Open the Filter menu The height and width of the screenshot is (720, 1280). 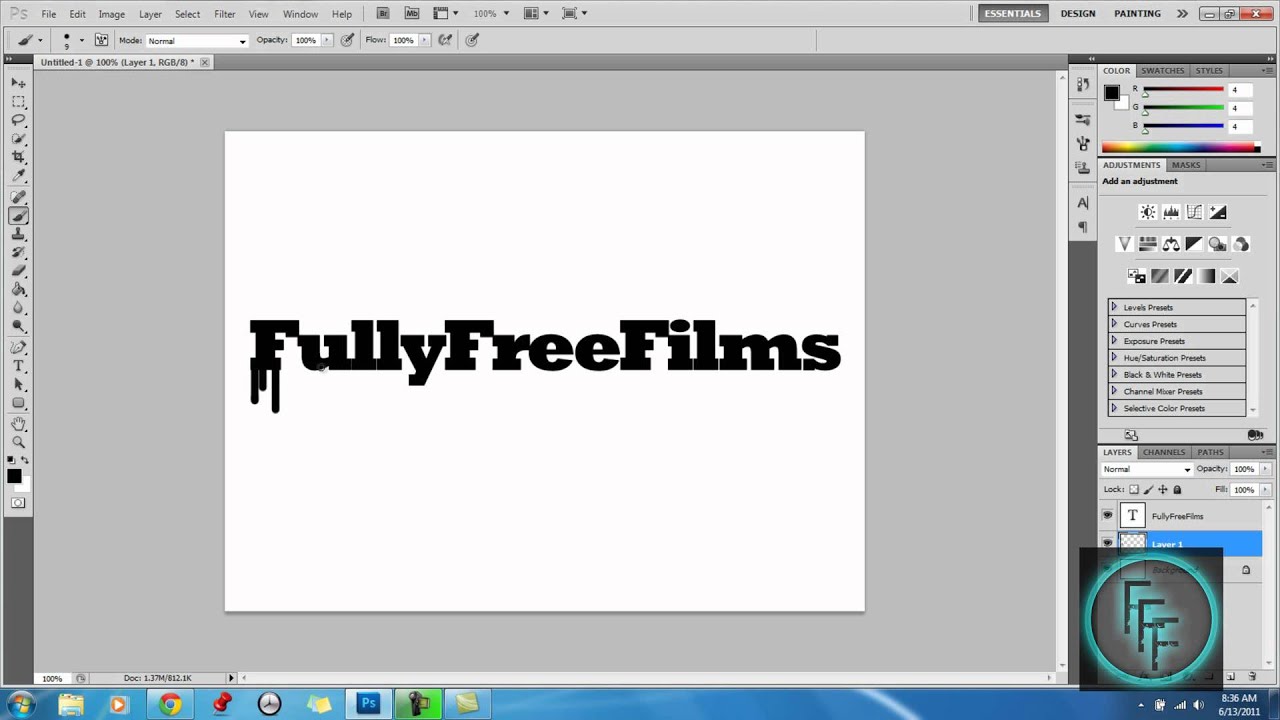(x=224, y=14)
